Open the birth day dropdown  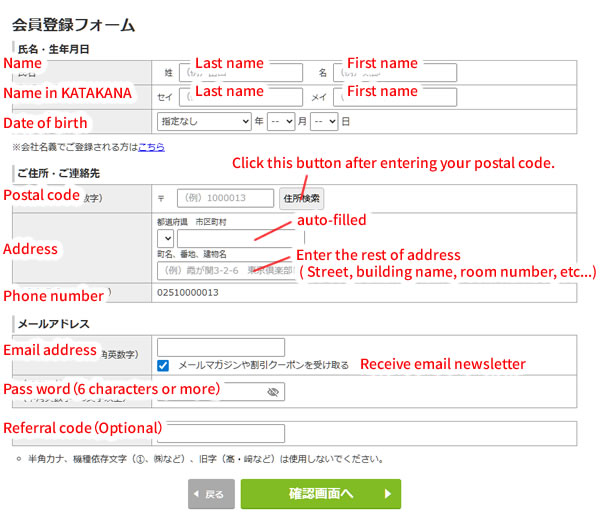pyautogui.click(x=324, y=121)
